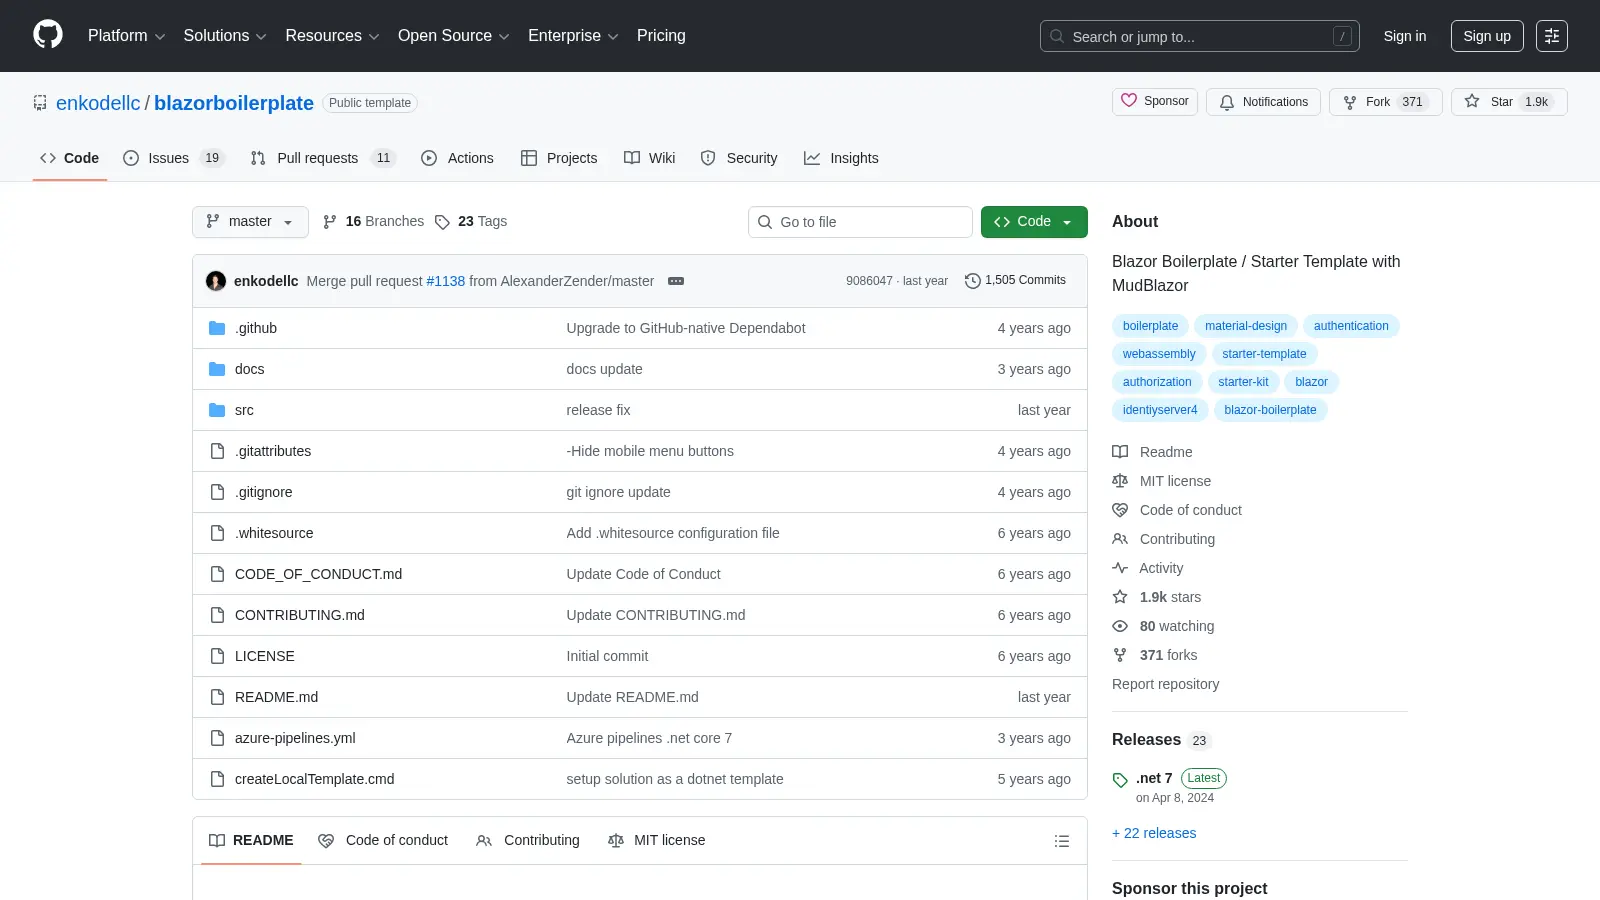Select the webassembly topic tag

1159,354
